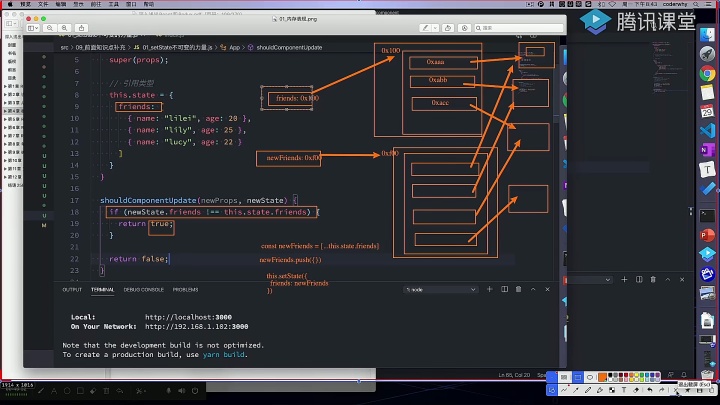Image resolution: width=720 pixels, height=405 pixels.
Task: Select the eraser tool in annotation bar
Action: tap(636, 390)
